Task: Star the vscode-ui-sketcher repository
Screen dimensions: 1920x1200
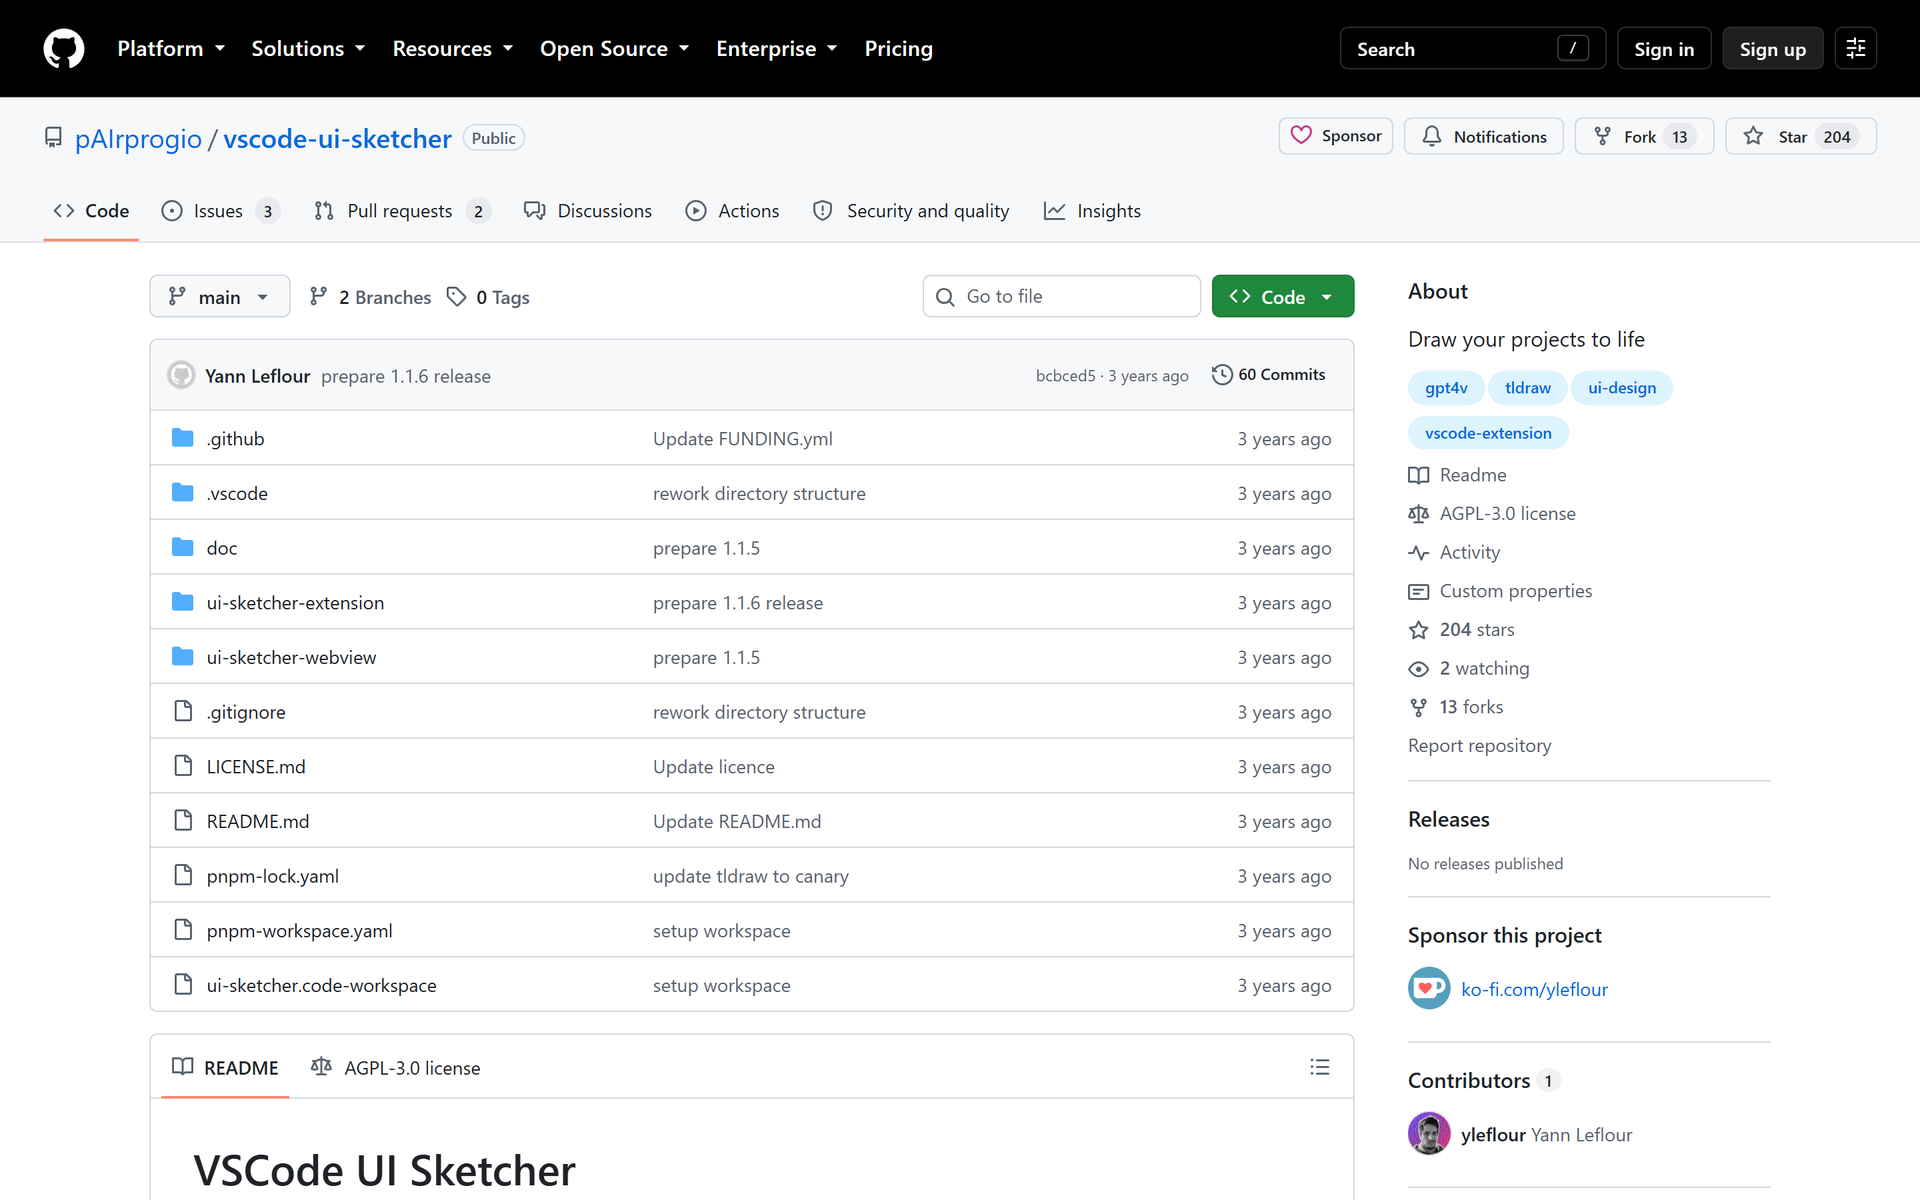Action: tap(1800, 136)
